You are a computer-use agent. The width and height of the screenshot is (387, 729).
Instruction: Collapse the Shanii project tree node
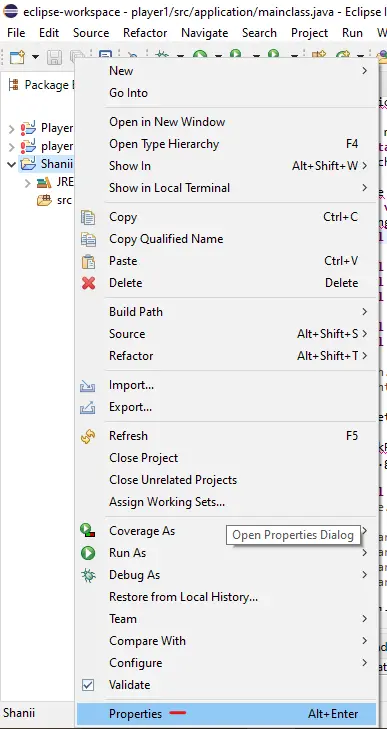12,164
